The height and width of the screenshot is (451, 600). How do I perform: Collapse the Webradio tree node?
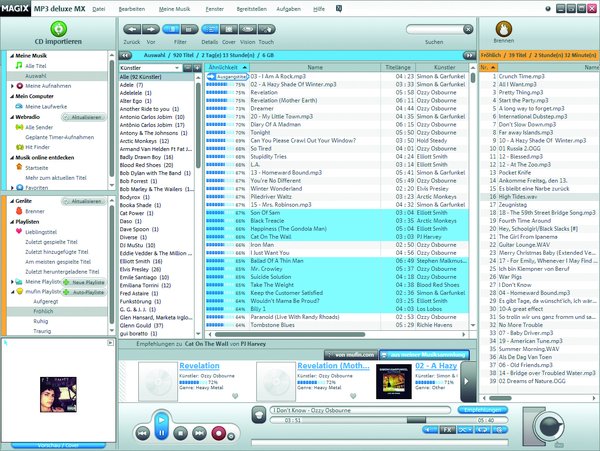(x=12, y=117)
